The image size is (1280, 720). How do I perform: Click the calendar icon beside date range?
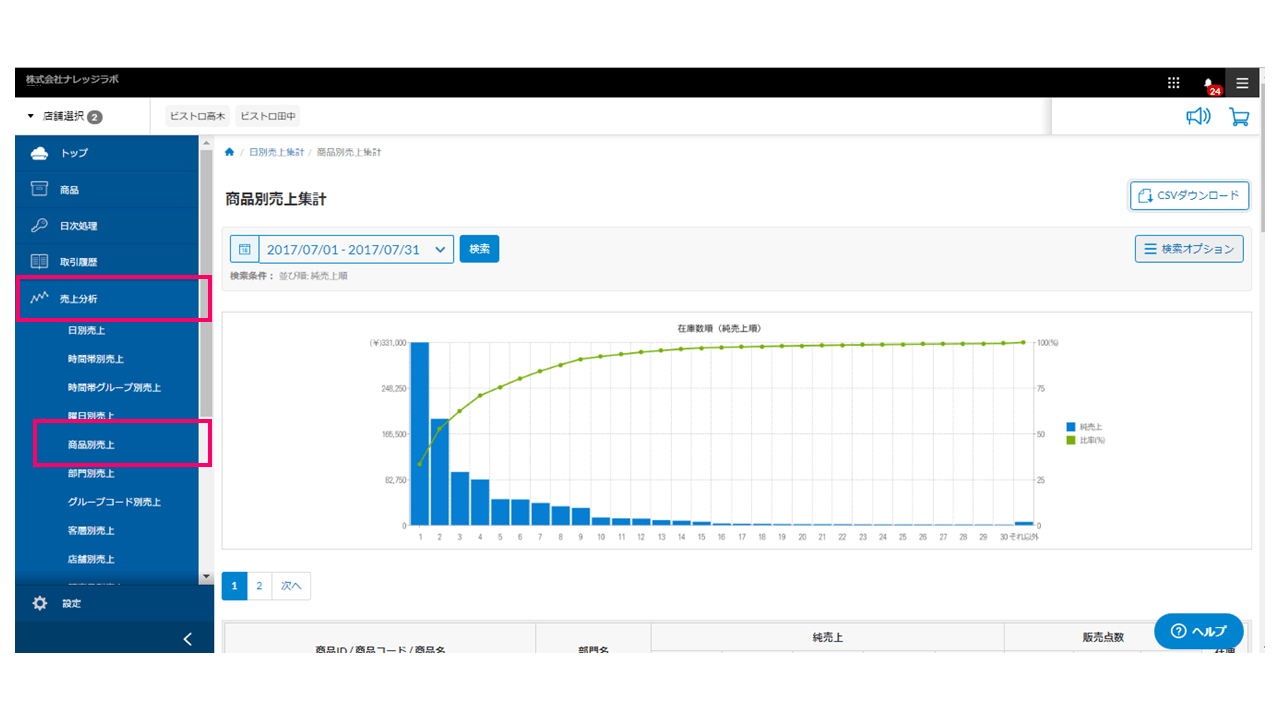click(244, 249)
